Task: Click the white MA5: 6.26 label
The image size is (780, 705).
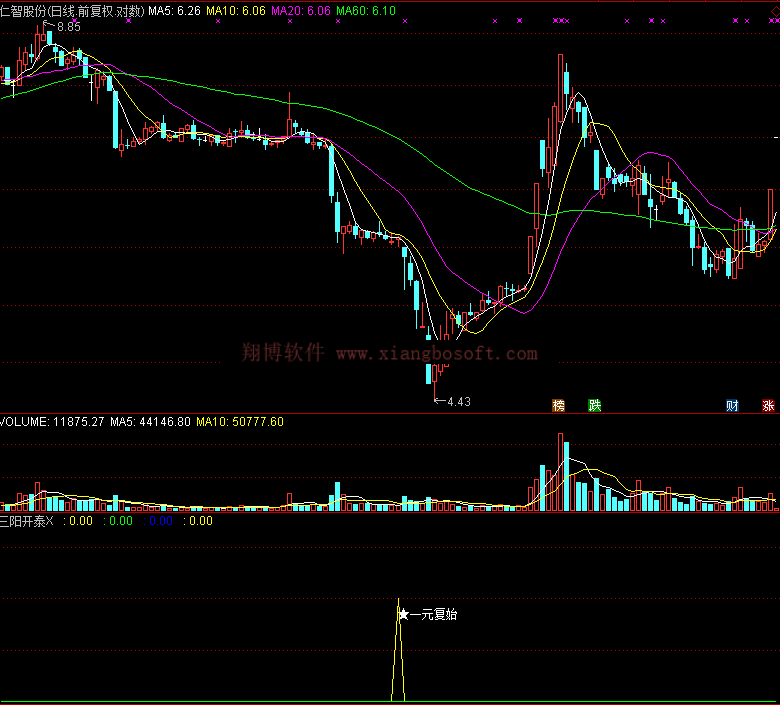Action: [x=174, y=10]
